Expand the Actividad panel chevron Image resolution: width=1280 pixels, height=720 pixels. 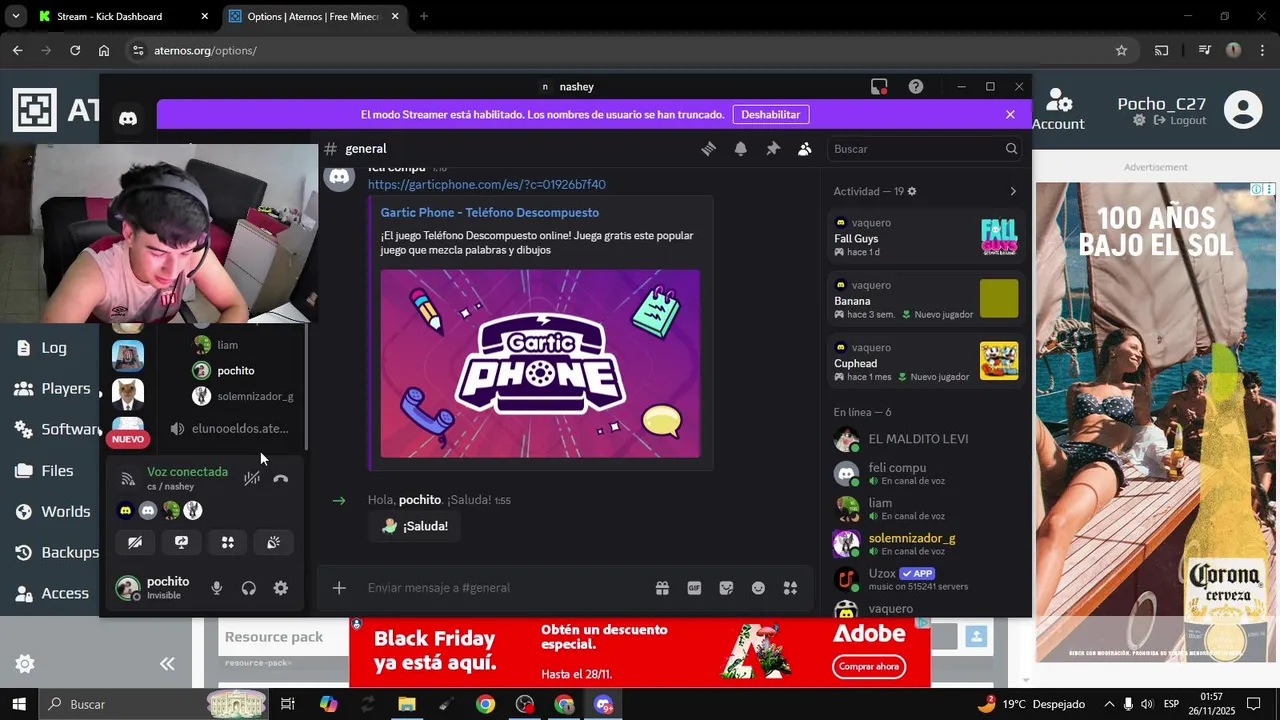coord(1012,191)
